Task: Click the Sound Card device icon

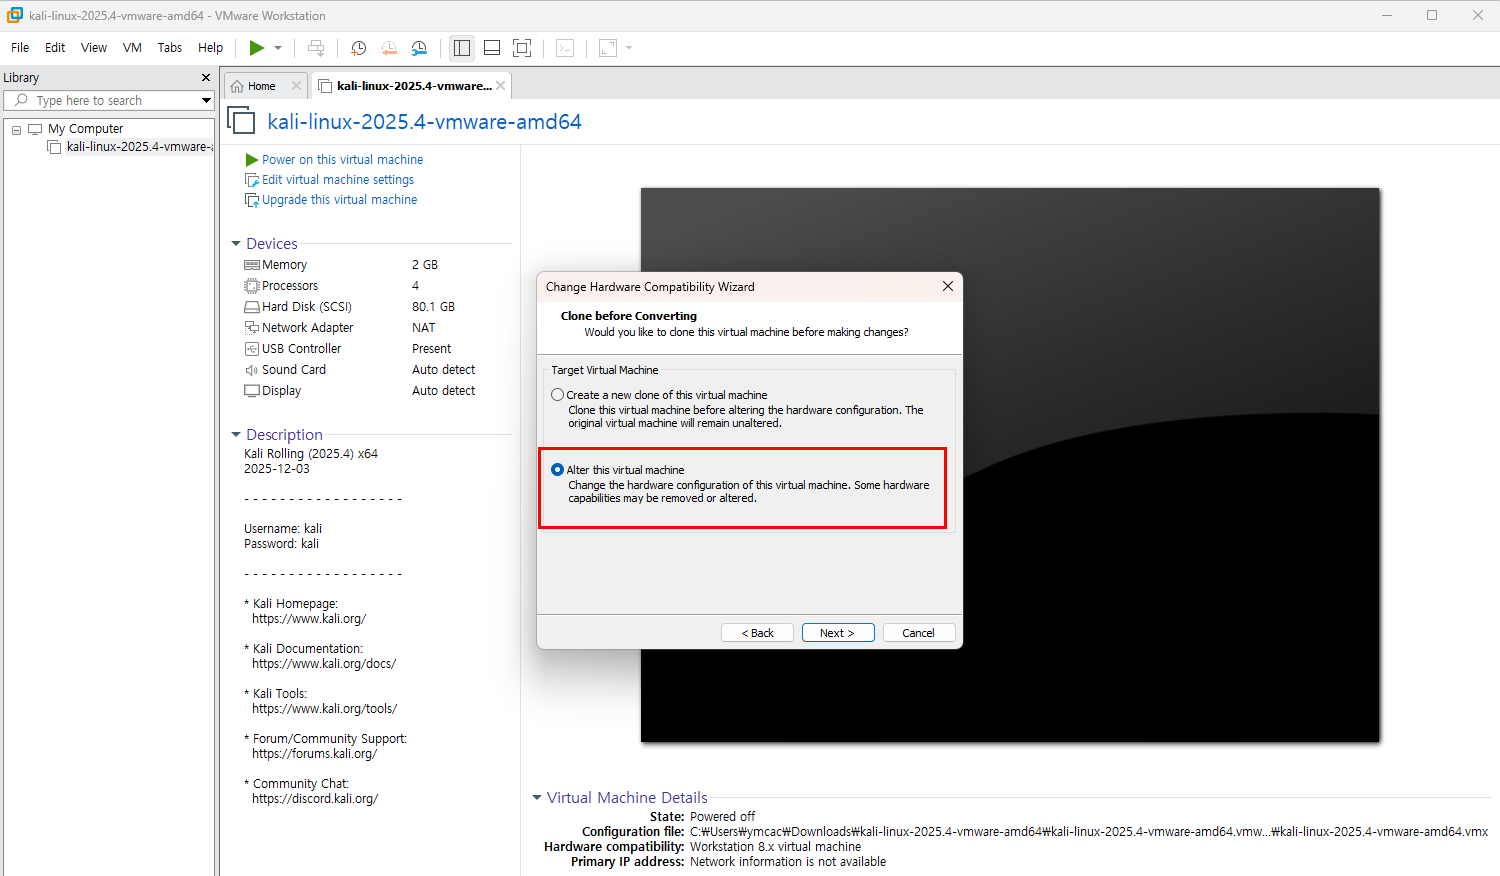Action: click(x=252, y=370)
